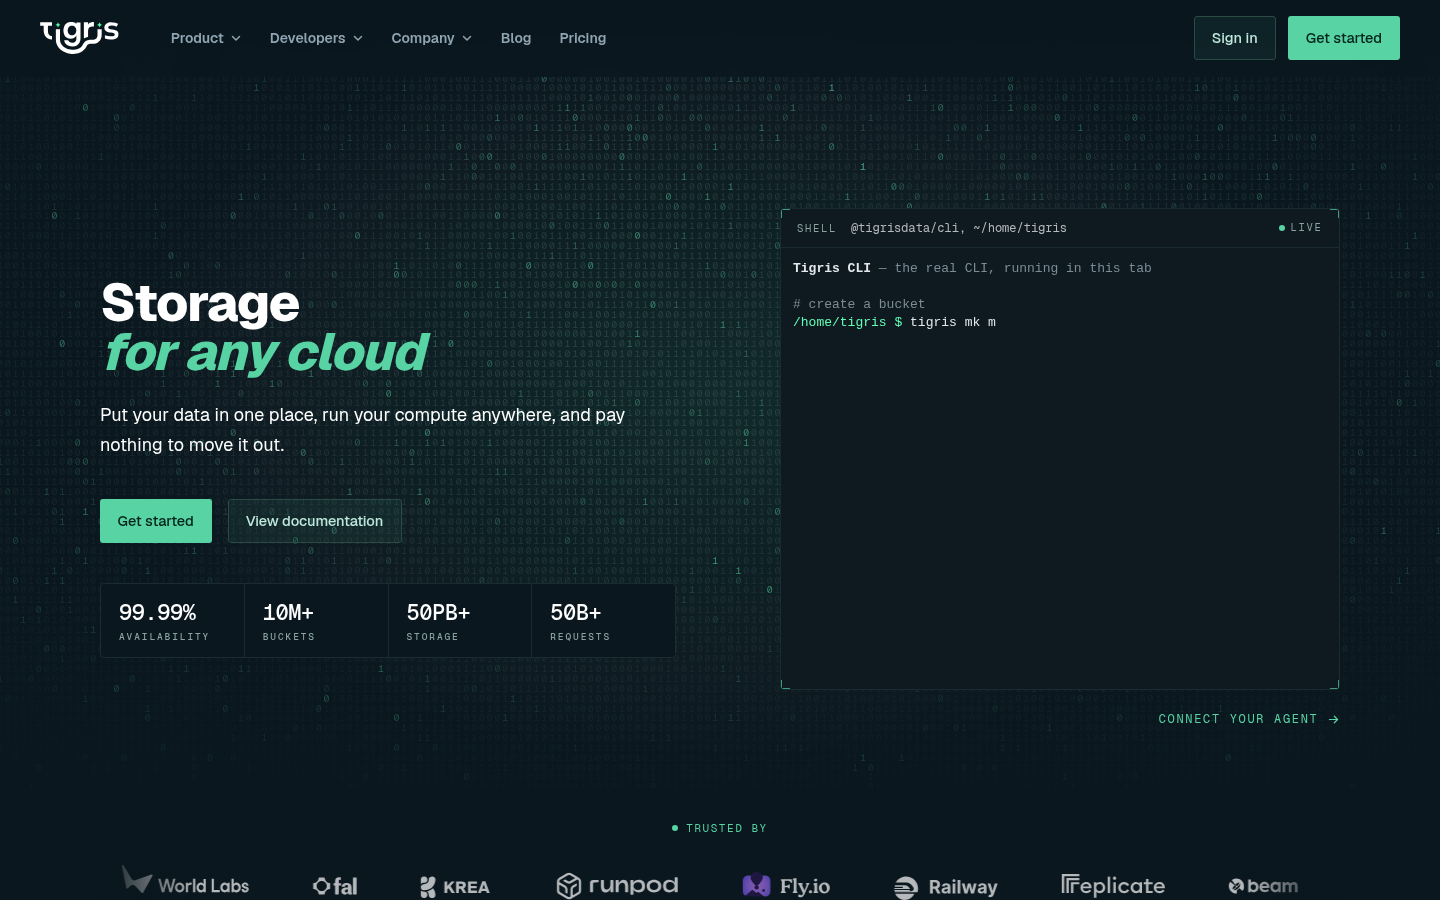Expand the Product dropdown menu
1440x900 pixels.
[x=206, y=38]
